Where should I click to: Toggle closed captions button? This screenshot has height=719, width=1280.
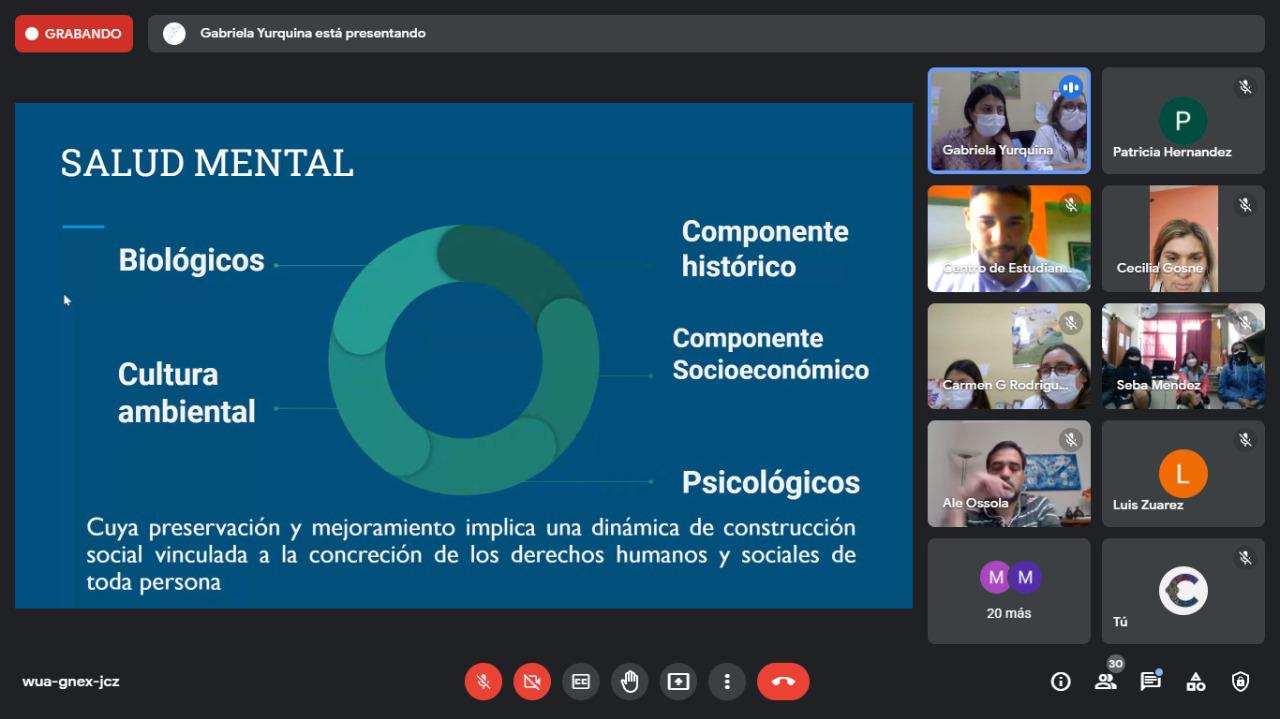pyautogui.click(x=581, y=682)
